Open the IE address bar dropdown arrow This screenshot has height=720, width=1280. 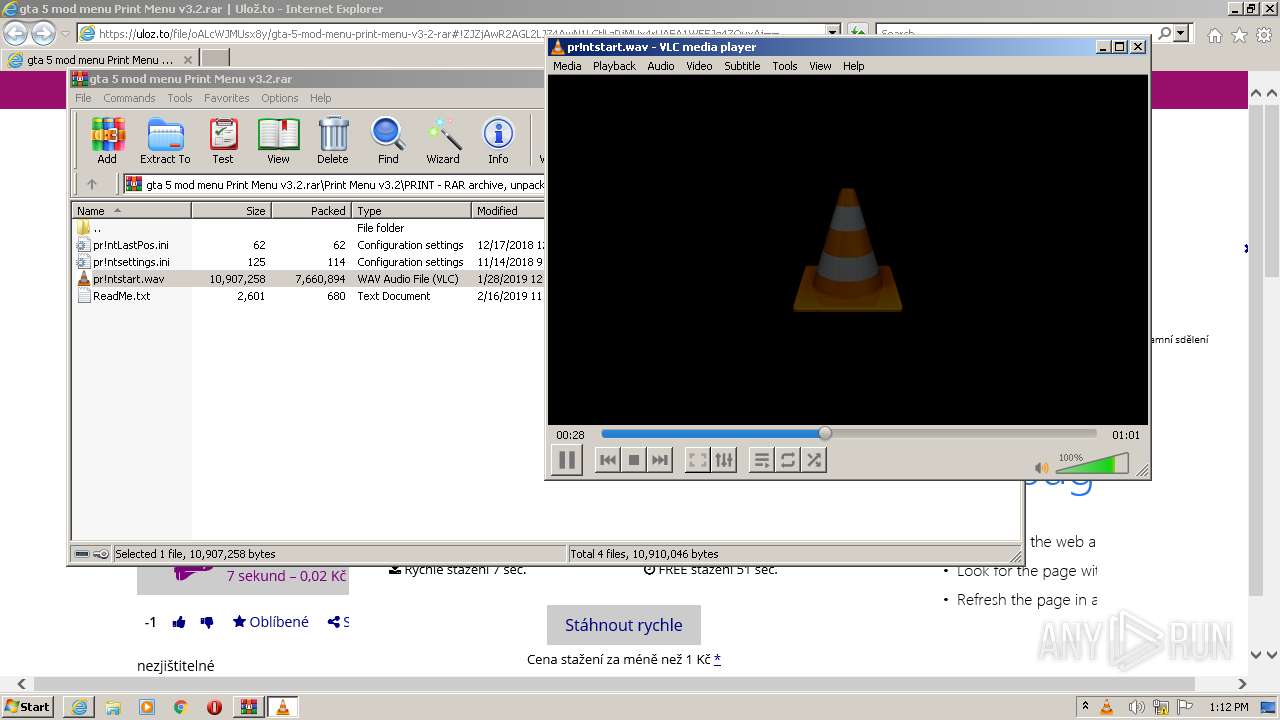(x=833, y=33)
